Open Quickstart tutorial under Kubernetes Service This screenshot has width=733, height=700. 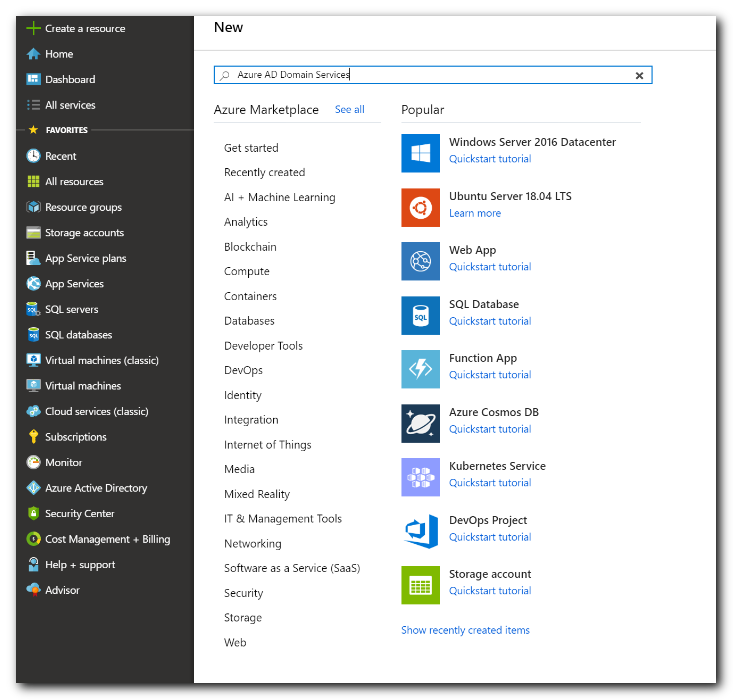(x=490, y=483)
